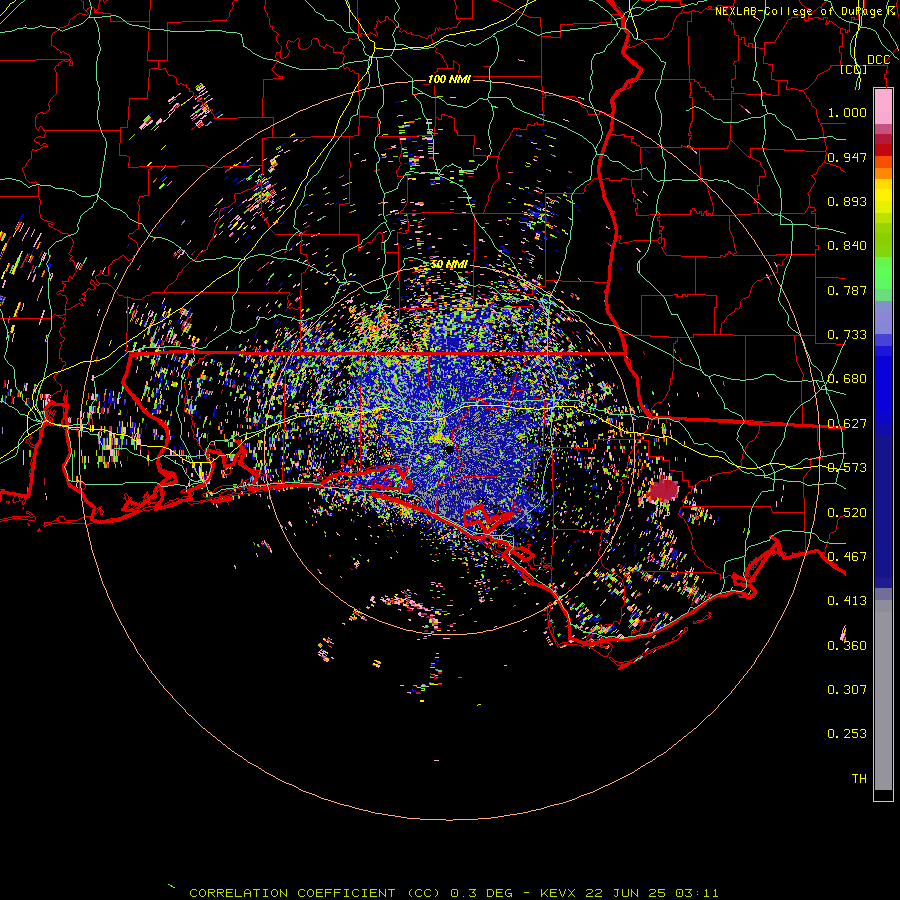Click the TH threshold label
900x900 pixels.
coord(859,779)
